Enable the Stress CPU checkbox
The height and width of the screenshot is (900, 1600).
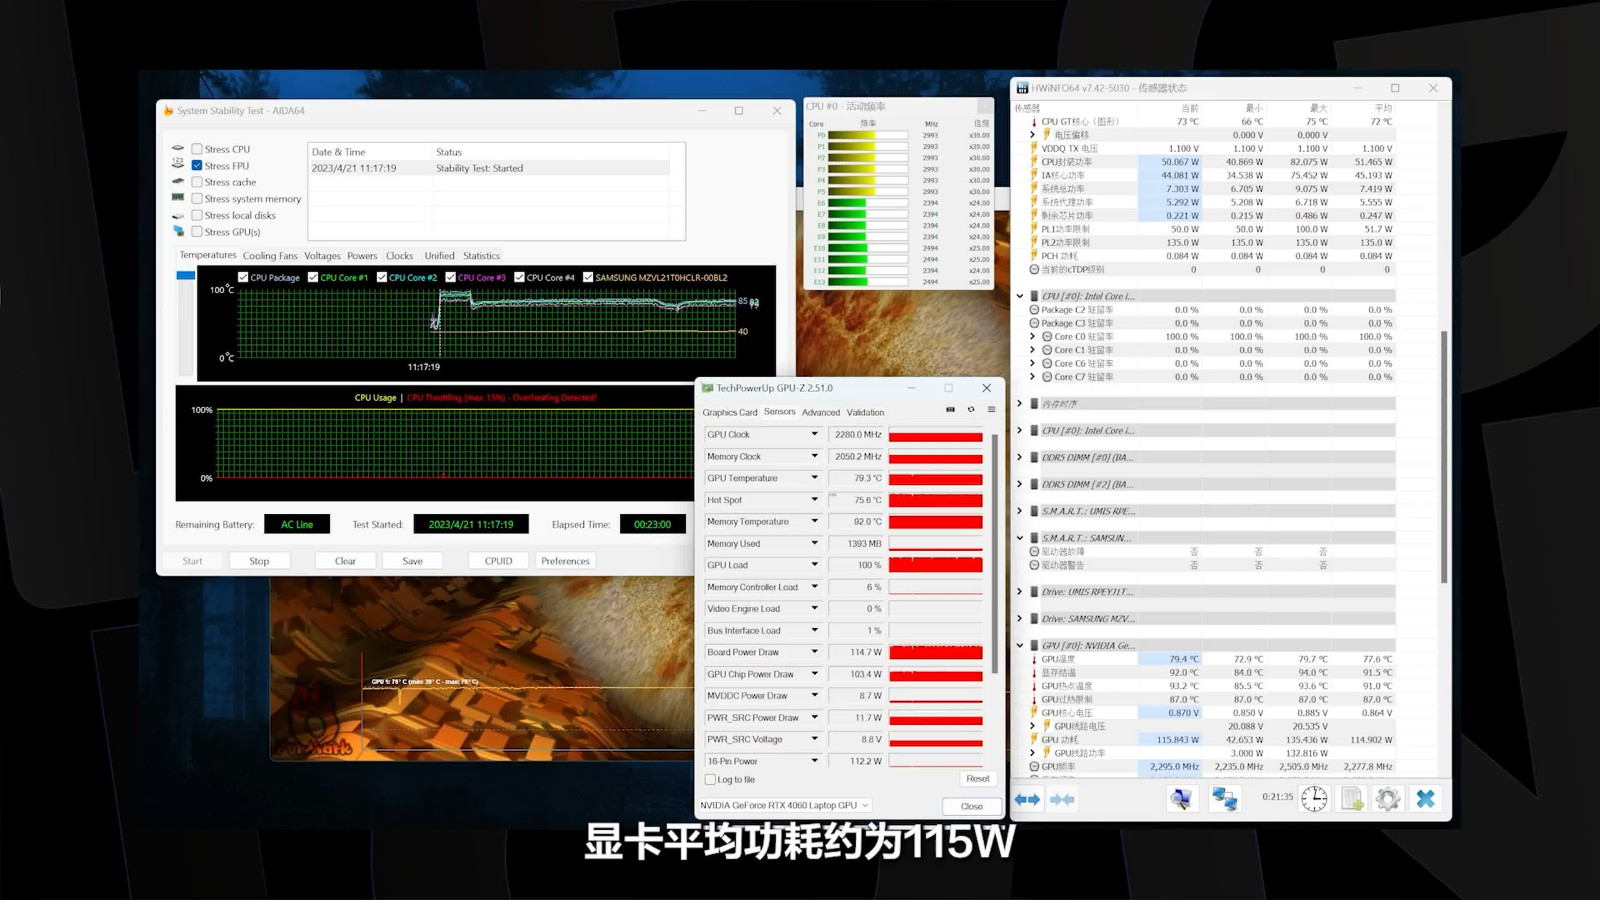pyautogui.click(x=197, y=149)
